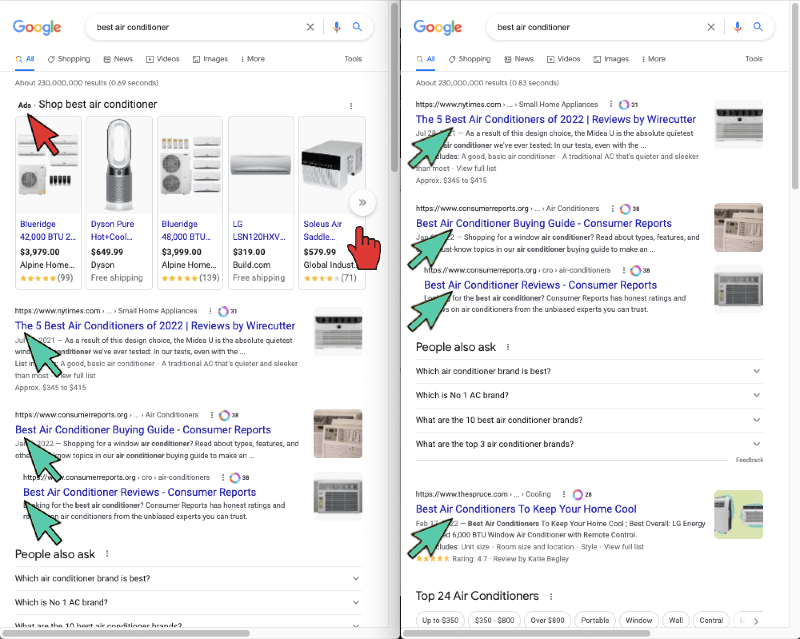Image resolution: width=800 pixels, height=639 pixels.
Task: Open the More menu in left window
Action: pos(253,59)
